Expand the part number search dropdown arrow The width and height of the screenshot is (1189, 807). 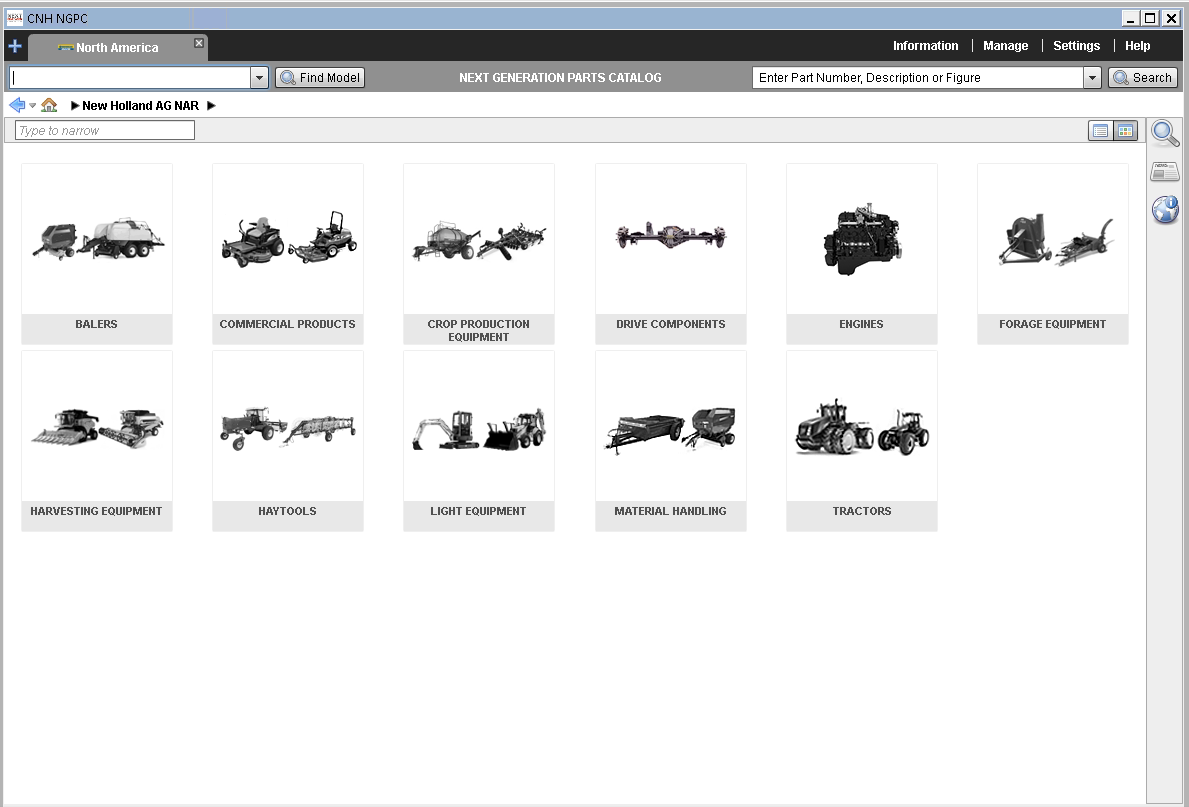[1092, 78]
